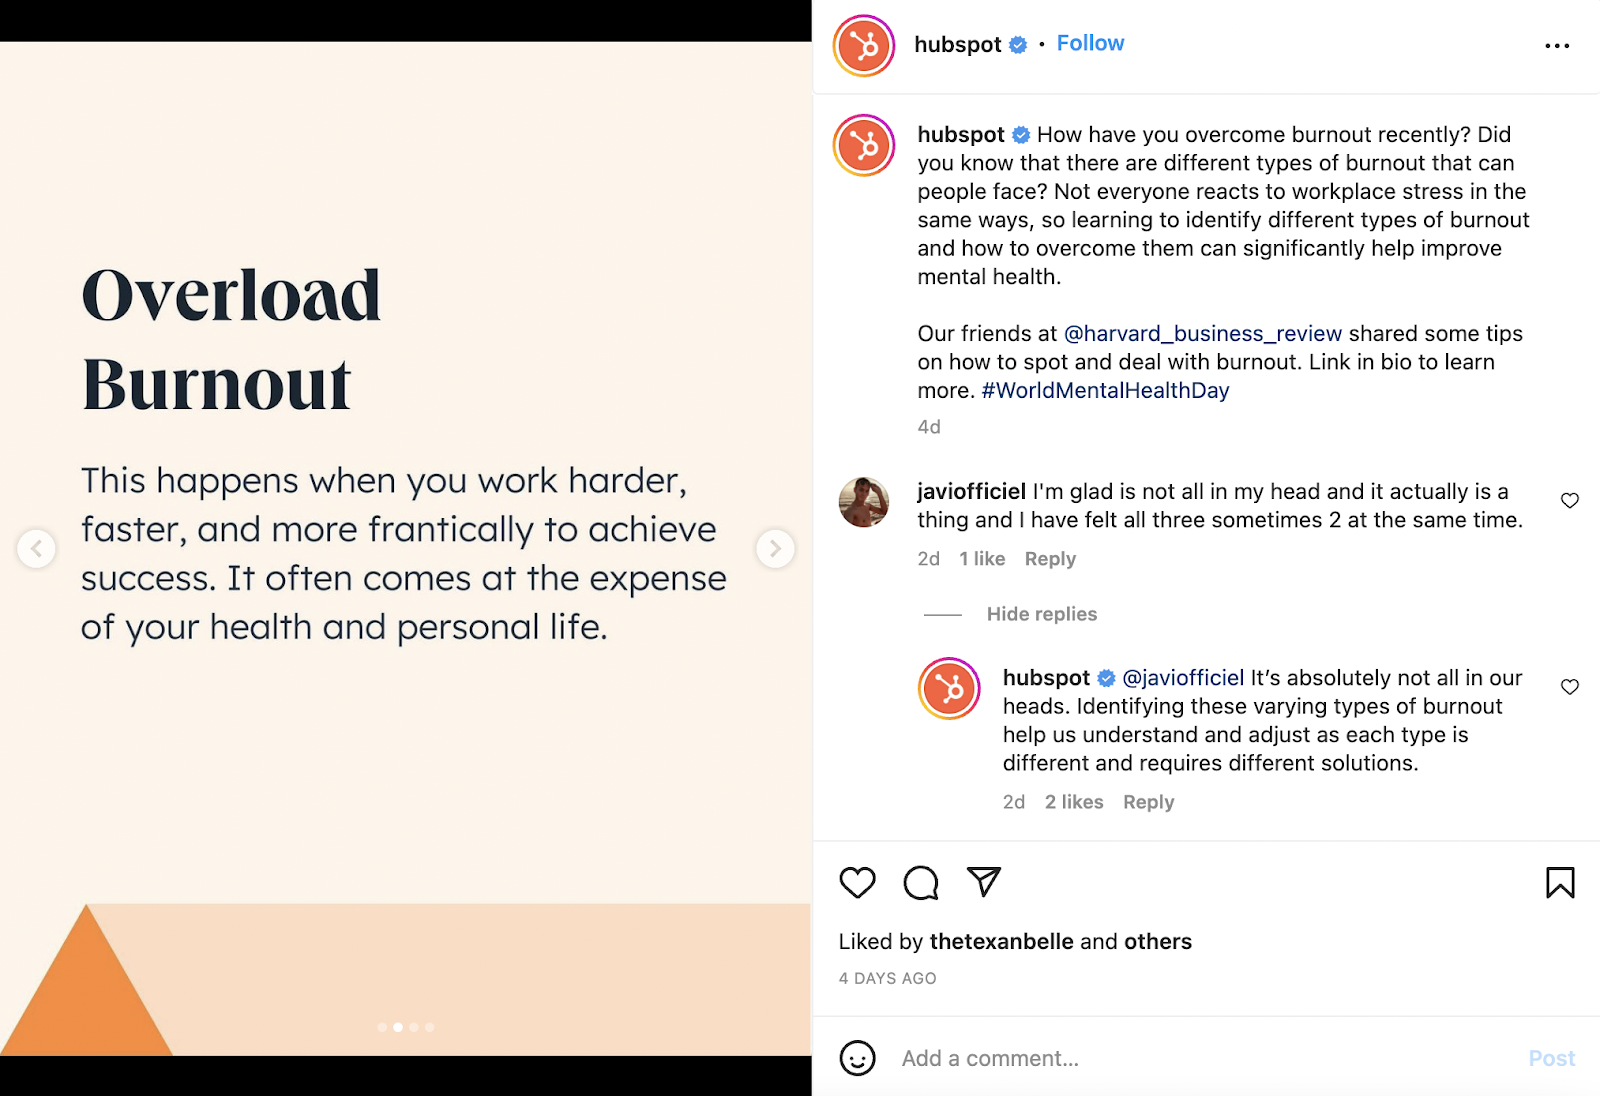Like hubspot's reply comment heart
Screen dimensions: 1600x1096
coord(1570,686)
